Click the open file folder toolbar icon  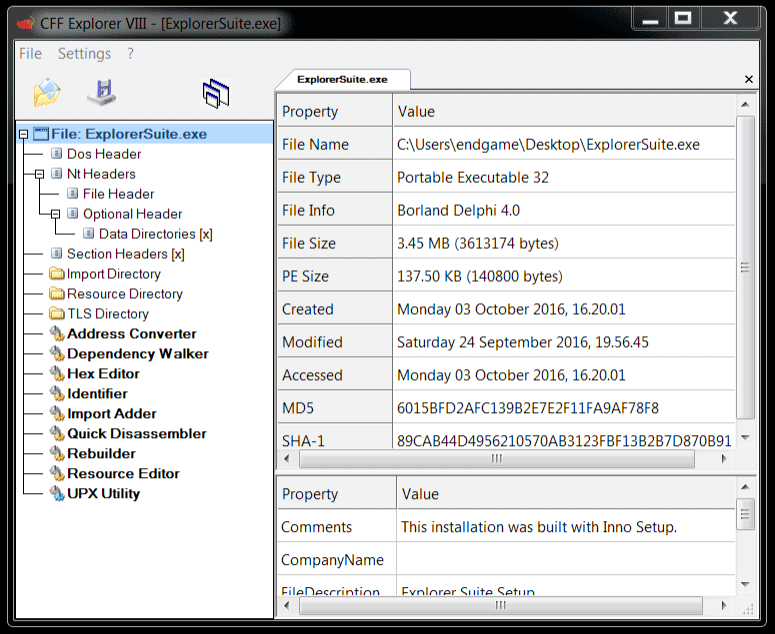[x=47, y=93]
